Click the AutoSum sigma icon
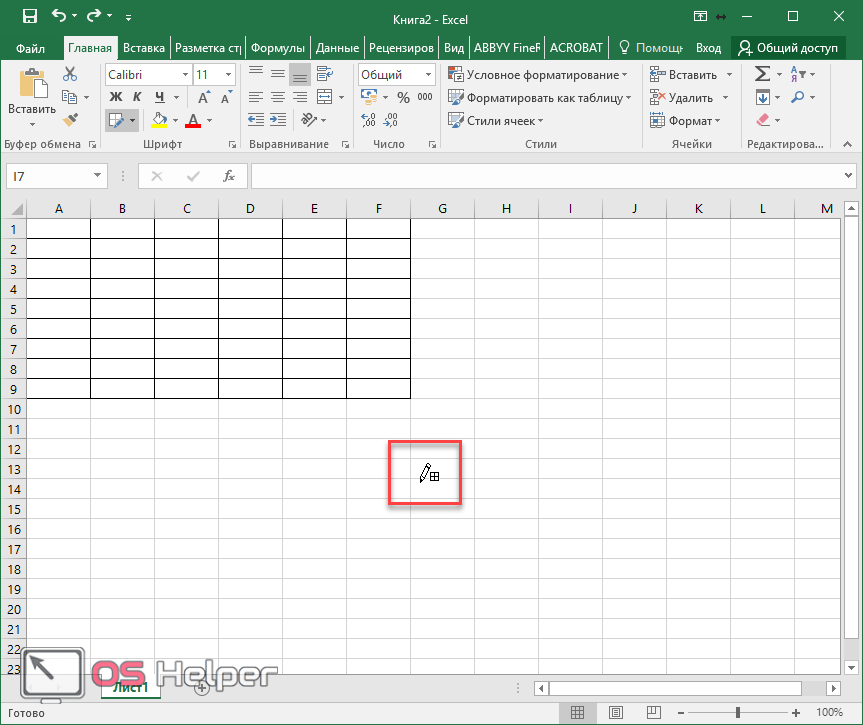863x725 pixels. tap(762, 74)
